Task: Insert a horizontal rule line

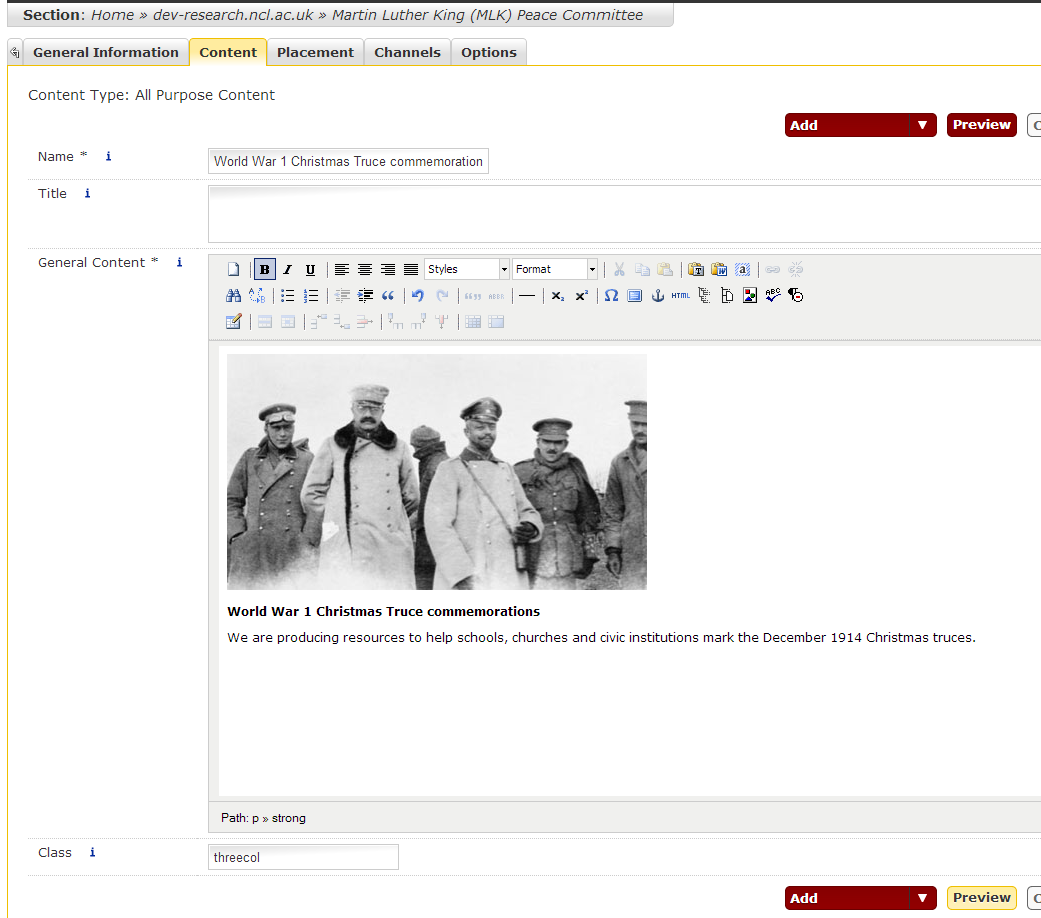Action: point(527,295)
